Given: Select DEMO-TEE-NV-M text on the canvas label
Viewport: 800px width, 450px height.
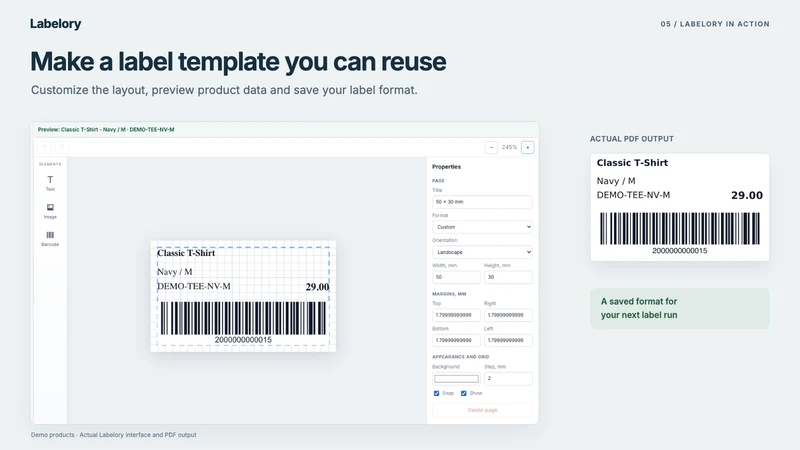Looking at the screenshot, I should pyautogui.click(x=194, y=286).
